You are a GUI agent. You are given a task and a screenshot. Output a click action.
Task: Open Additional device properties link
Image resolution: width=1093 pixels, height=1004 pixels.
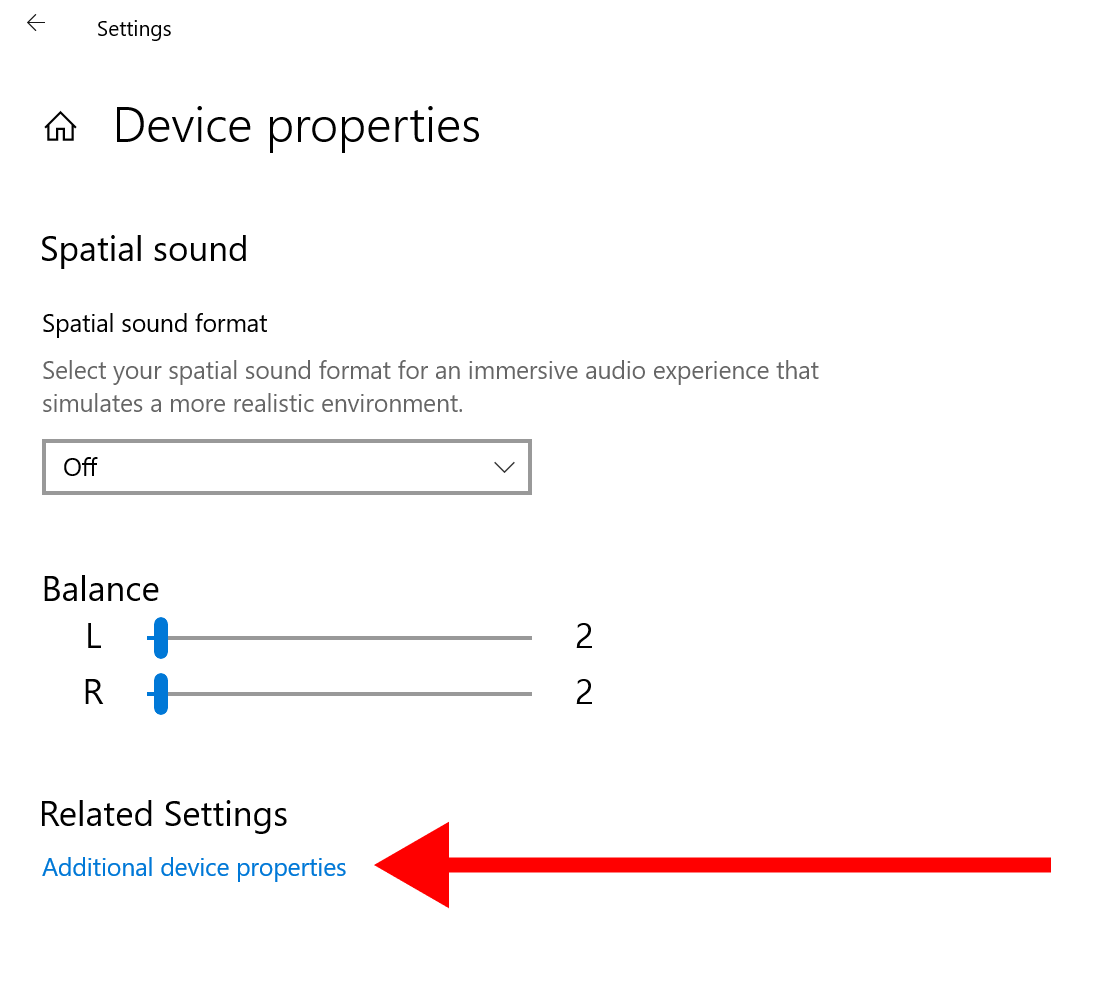coord(194,867)
